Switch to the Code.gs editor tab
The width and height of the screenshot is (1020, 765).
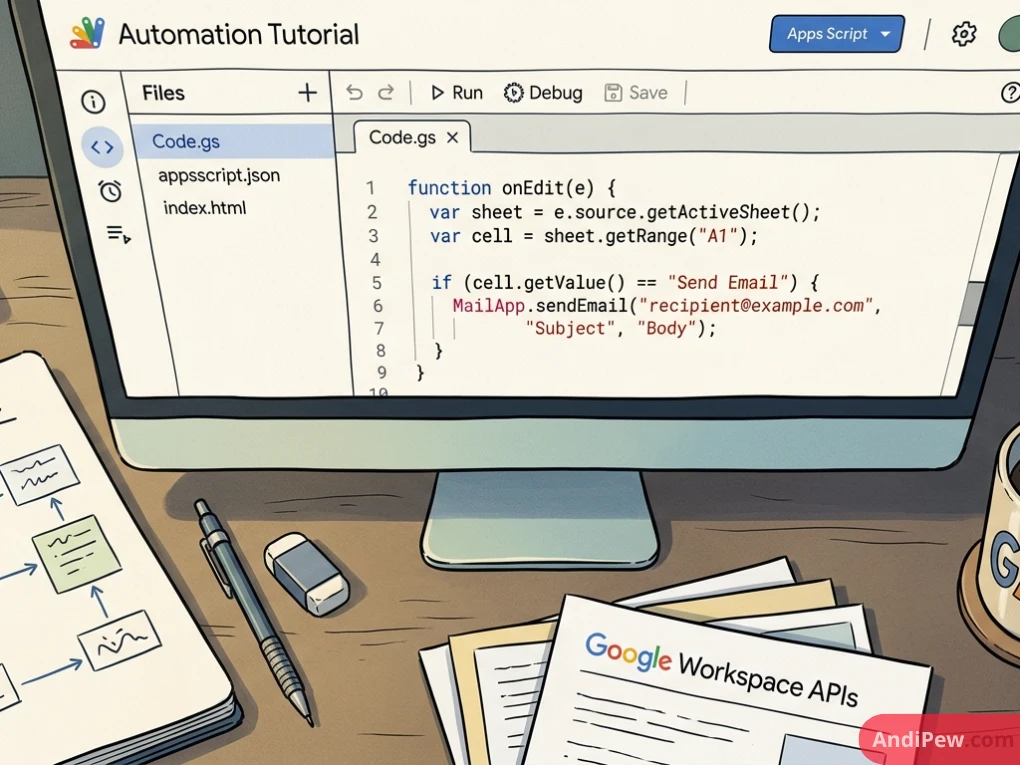402,137
